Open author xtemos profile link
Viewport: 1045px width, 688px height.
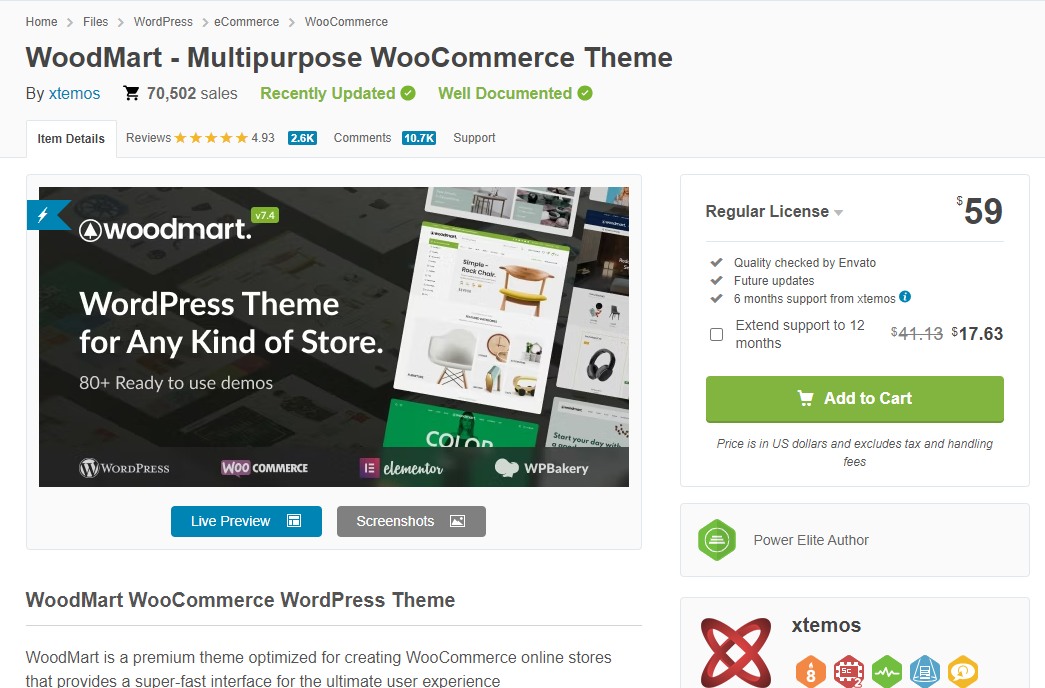point(74,93)
